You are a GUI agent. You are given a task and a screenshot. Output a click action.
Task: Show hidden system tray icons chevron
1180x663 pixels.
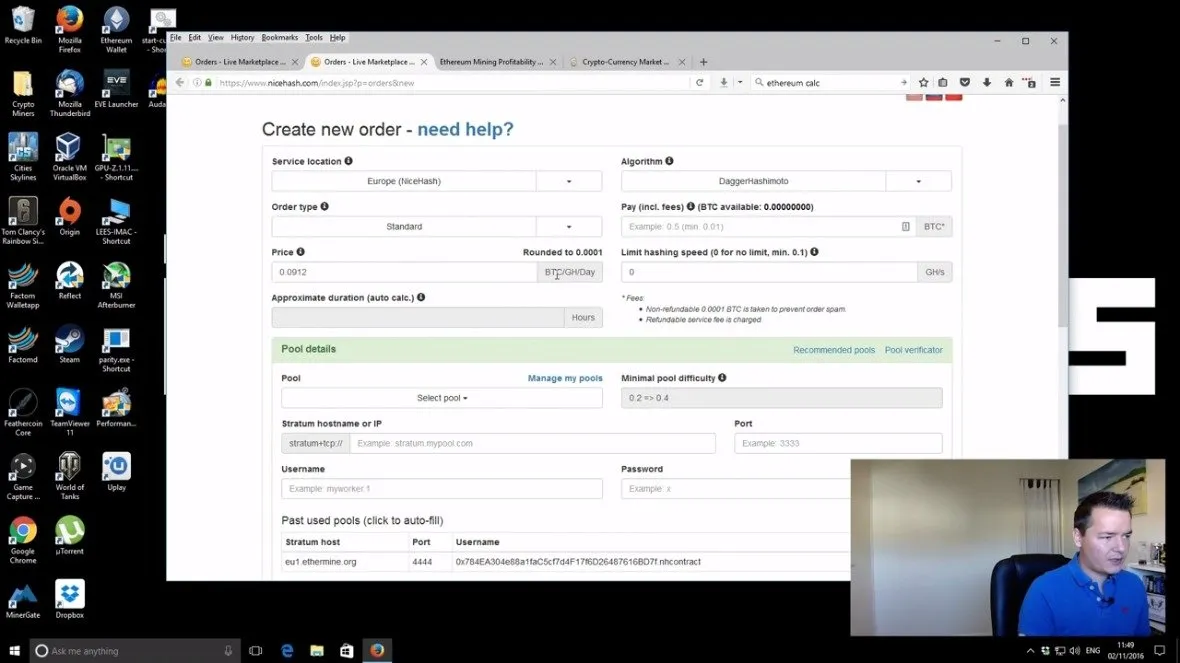point(1030,651)
